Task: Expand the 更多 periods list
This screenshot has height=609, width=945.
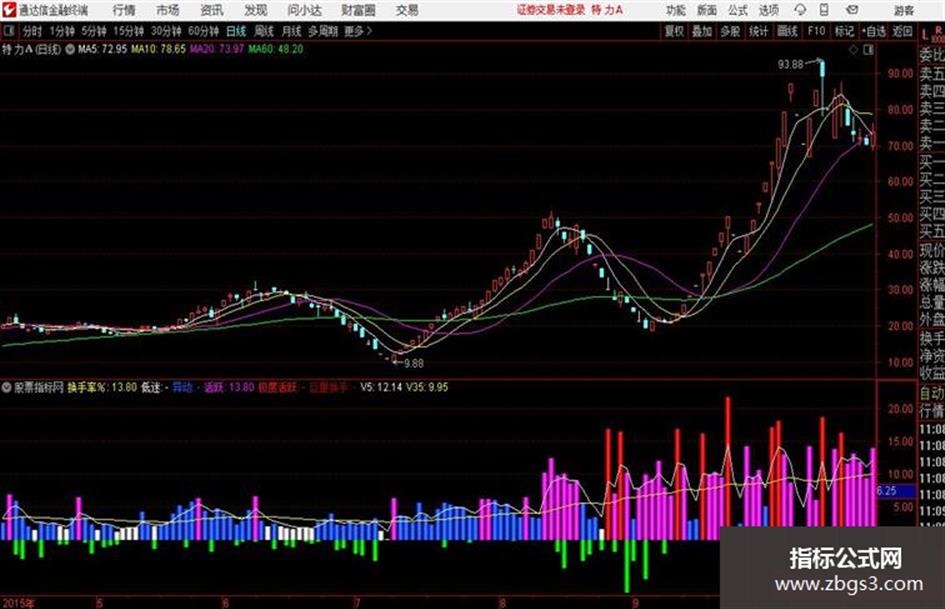Action: tap(358, 31)
